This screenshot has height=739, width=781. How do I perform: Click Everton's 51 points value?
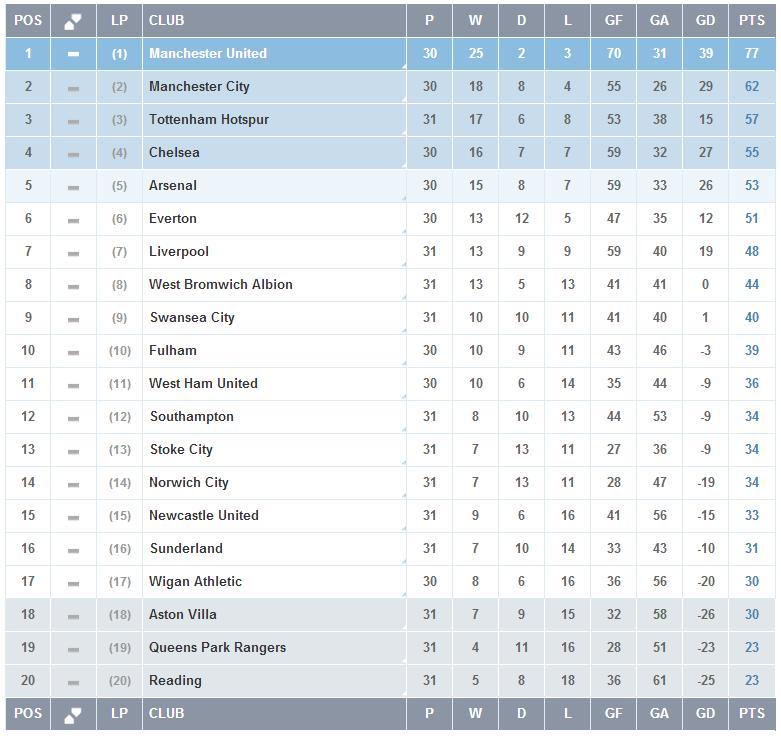[752, 219]
